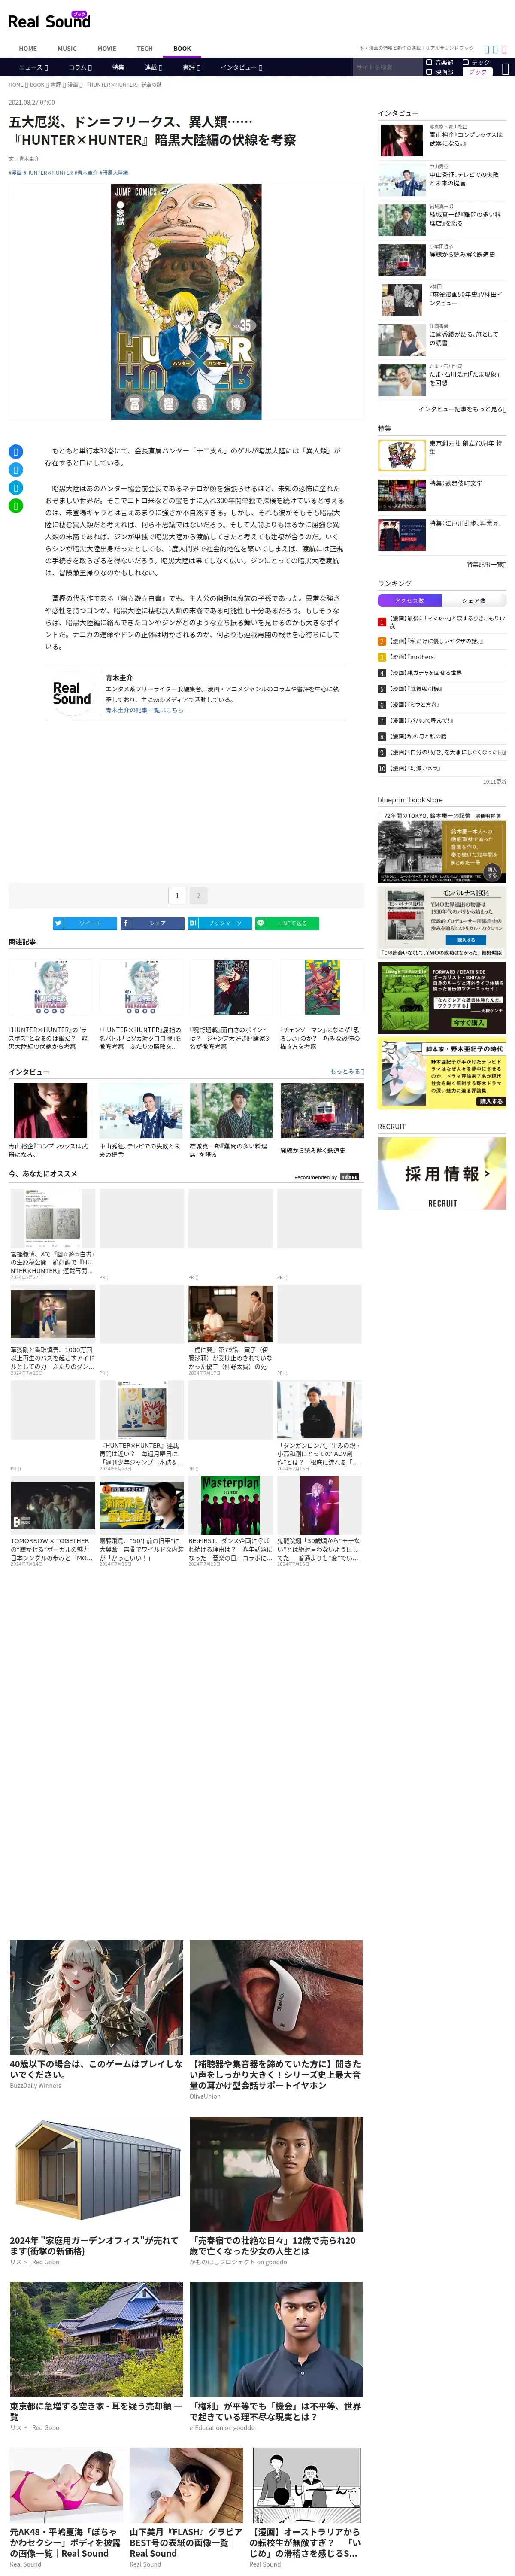515x2576 pixels.
Task: Click the 採用情報 RECRUIT banner
Action: [442, 1174]
